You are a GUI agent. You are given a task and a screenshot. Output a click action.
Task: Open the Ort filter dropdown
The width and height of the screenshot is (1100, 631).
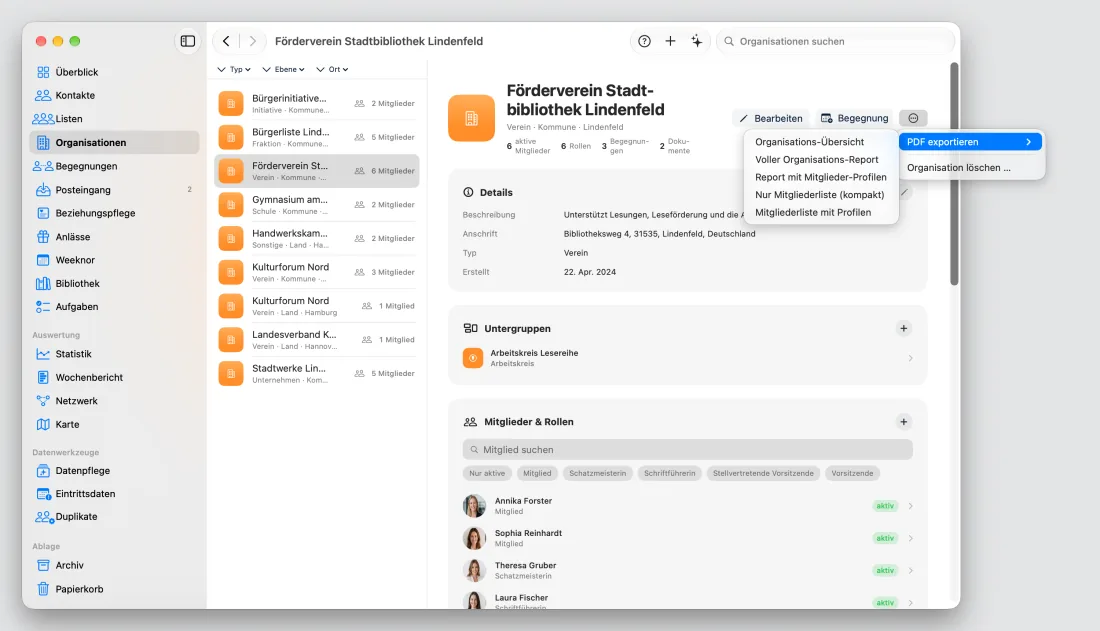332,69
